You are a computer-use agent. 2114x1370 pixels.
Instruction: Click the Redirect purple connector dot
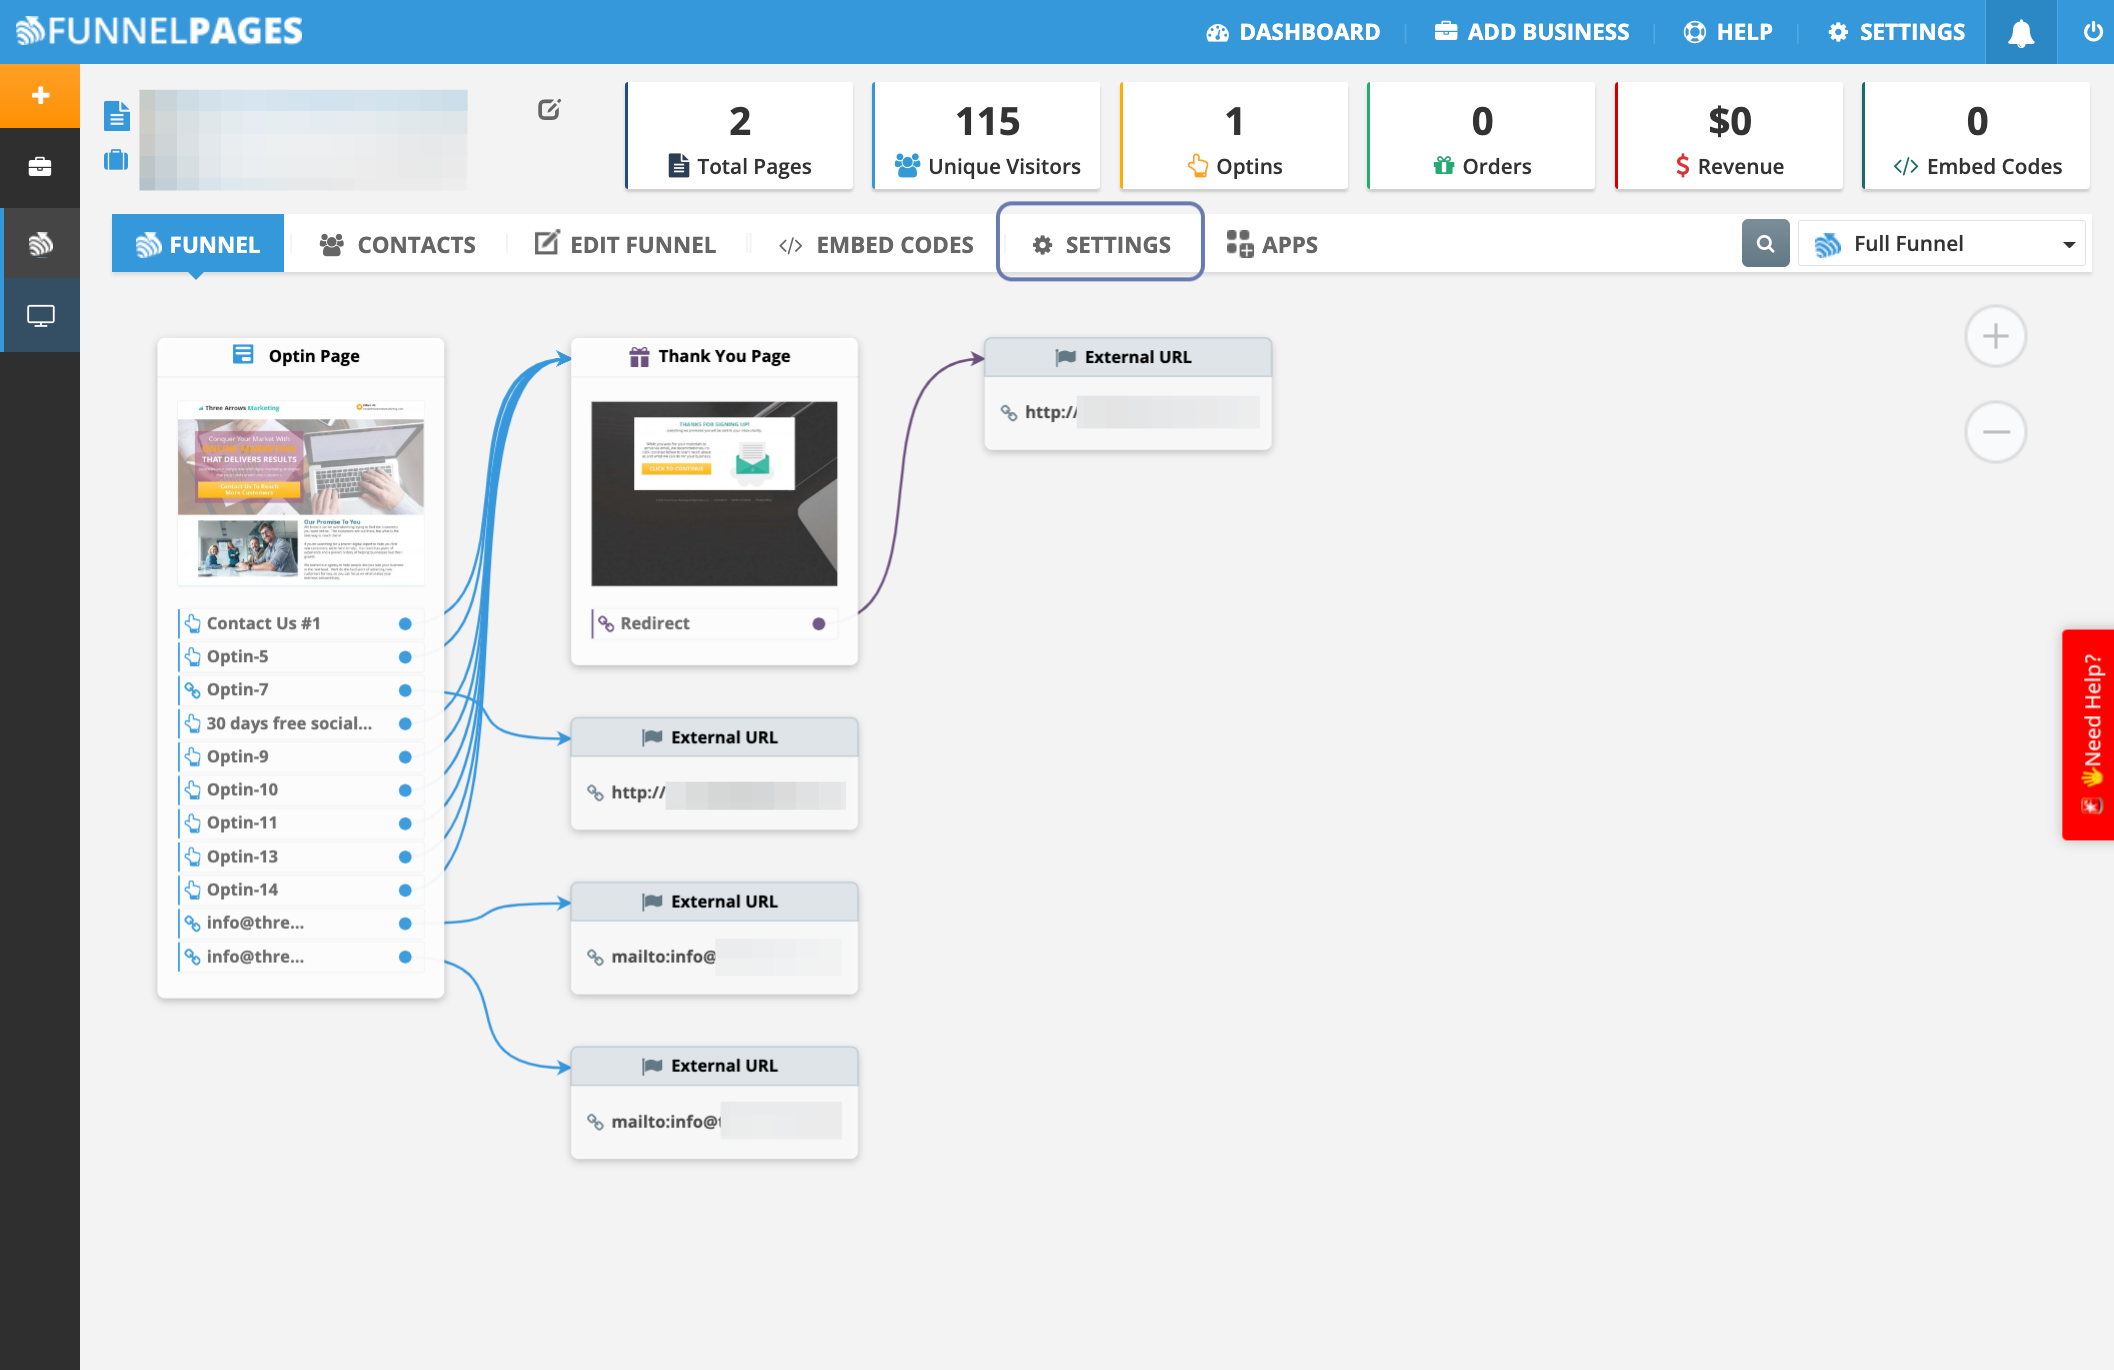(x=819, y=624)
